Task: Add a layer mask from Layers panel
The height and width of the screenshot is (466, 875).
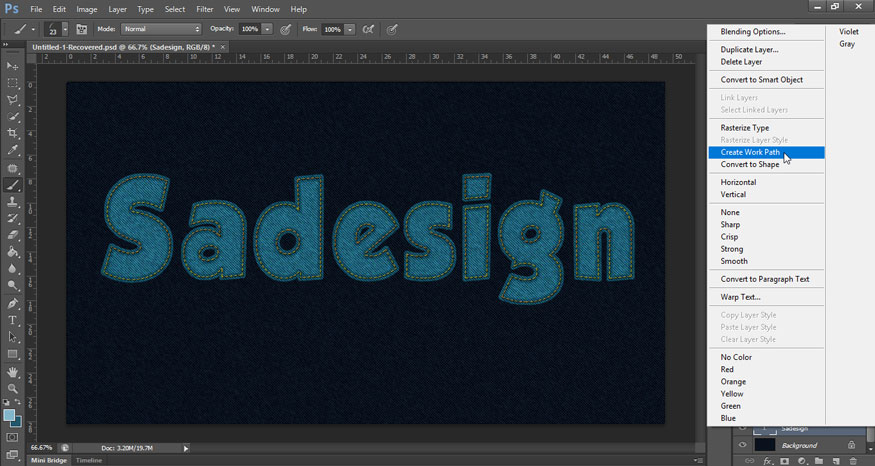Action: pos(785,461)
